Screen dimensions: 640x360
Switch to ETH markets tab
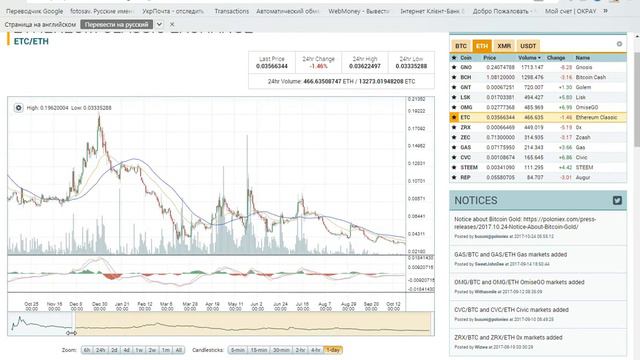pyautogui.click(x=482, y=46)
